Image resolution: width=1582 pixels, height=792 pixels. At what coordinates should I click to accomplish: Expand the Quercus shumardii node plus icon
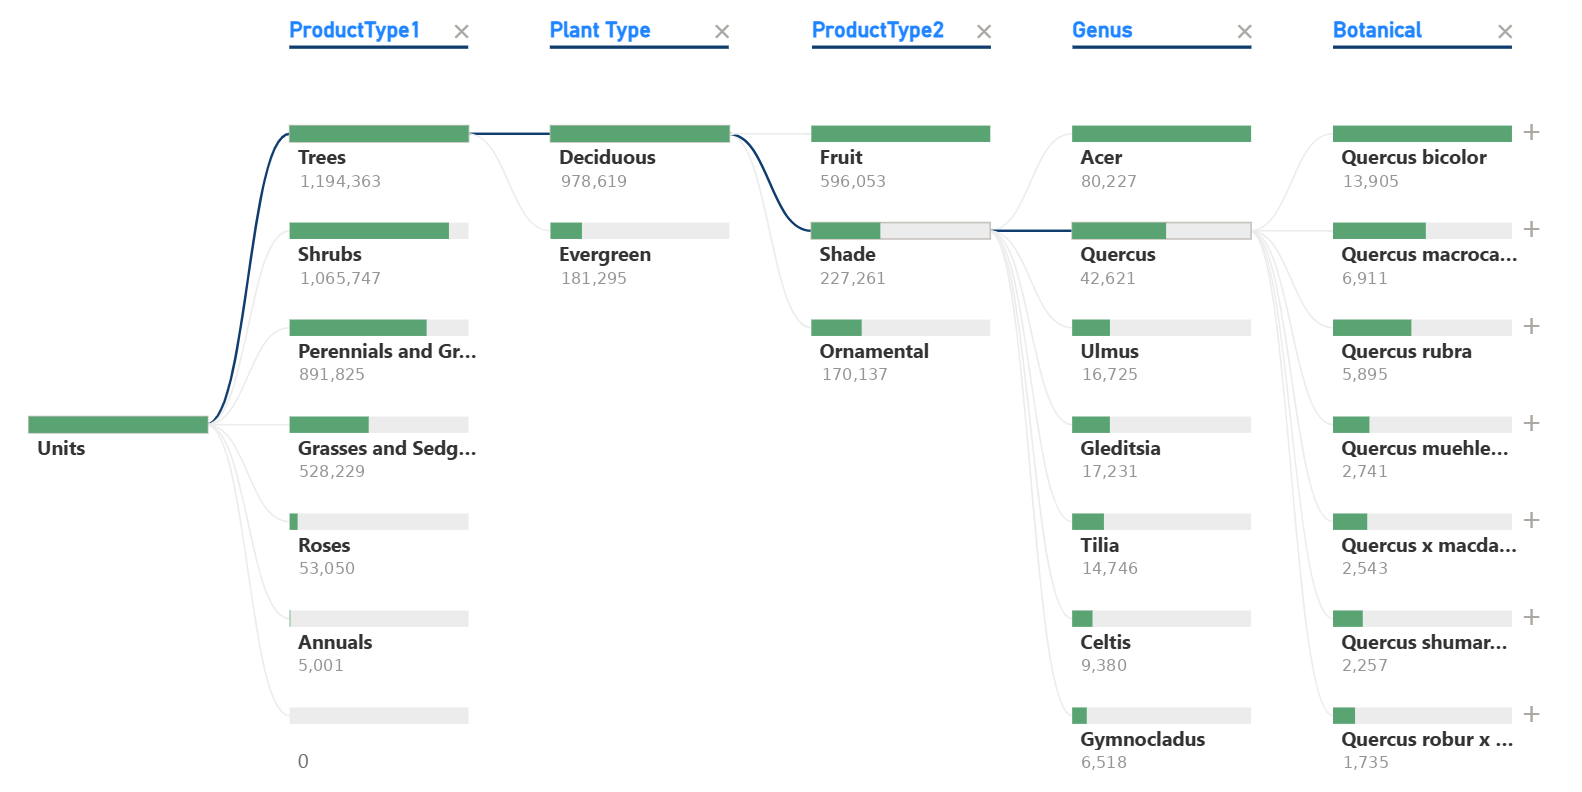[1531, 618]
